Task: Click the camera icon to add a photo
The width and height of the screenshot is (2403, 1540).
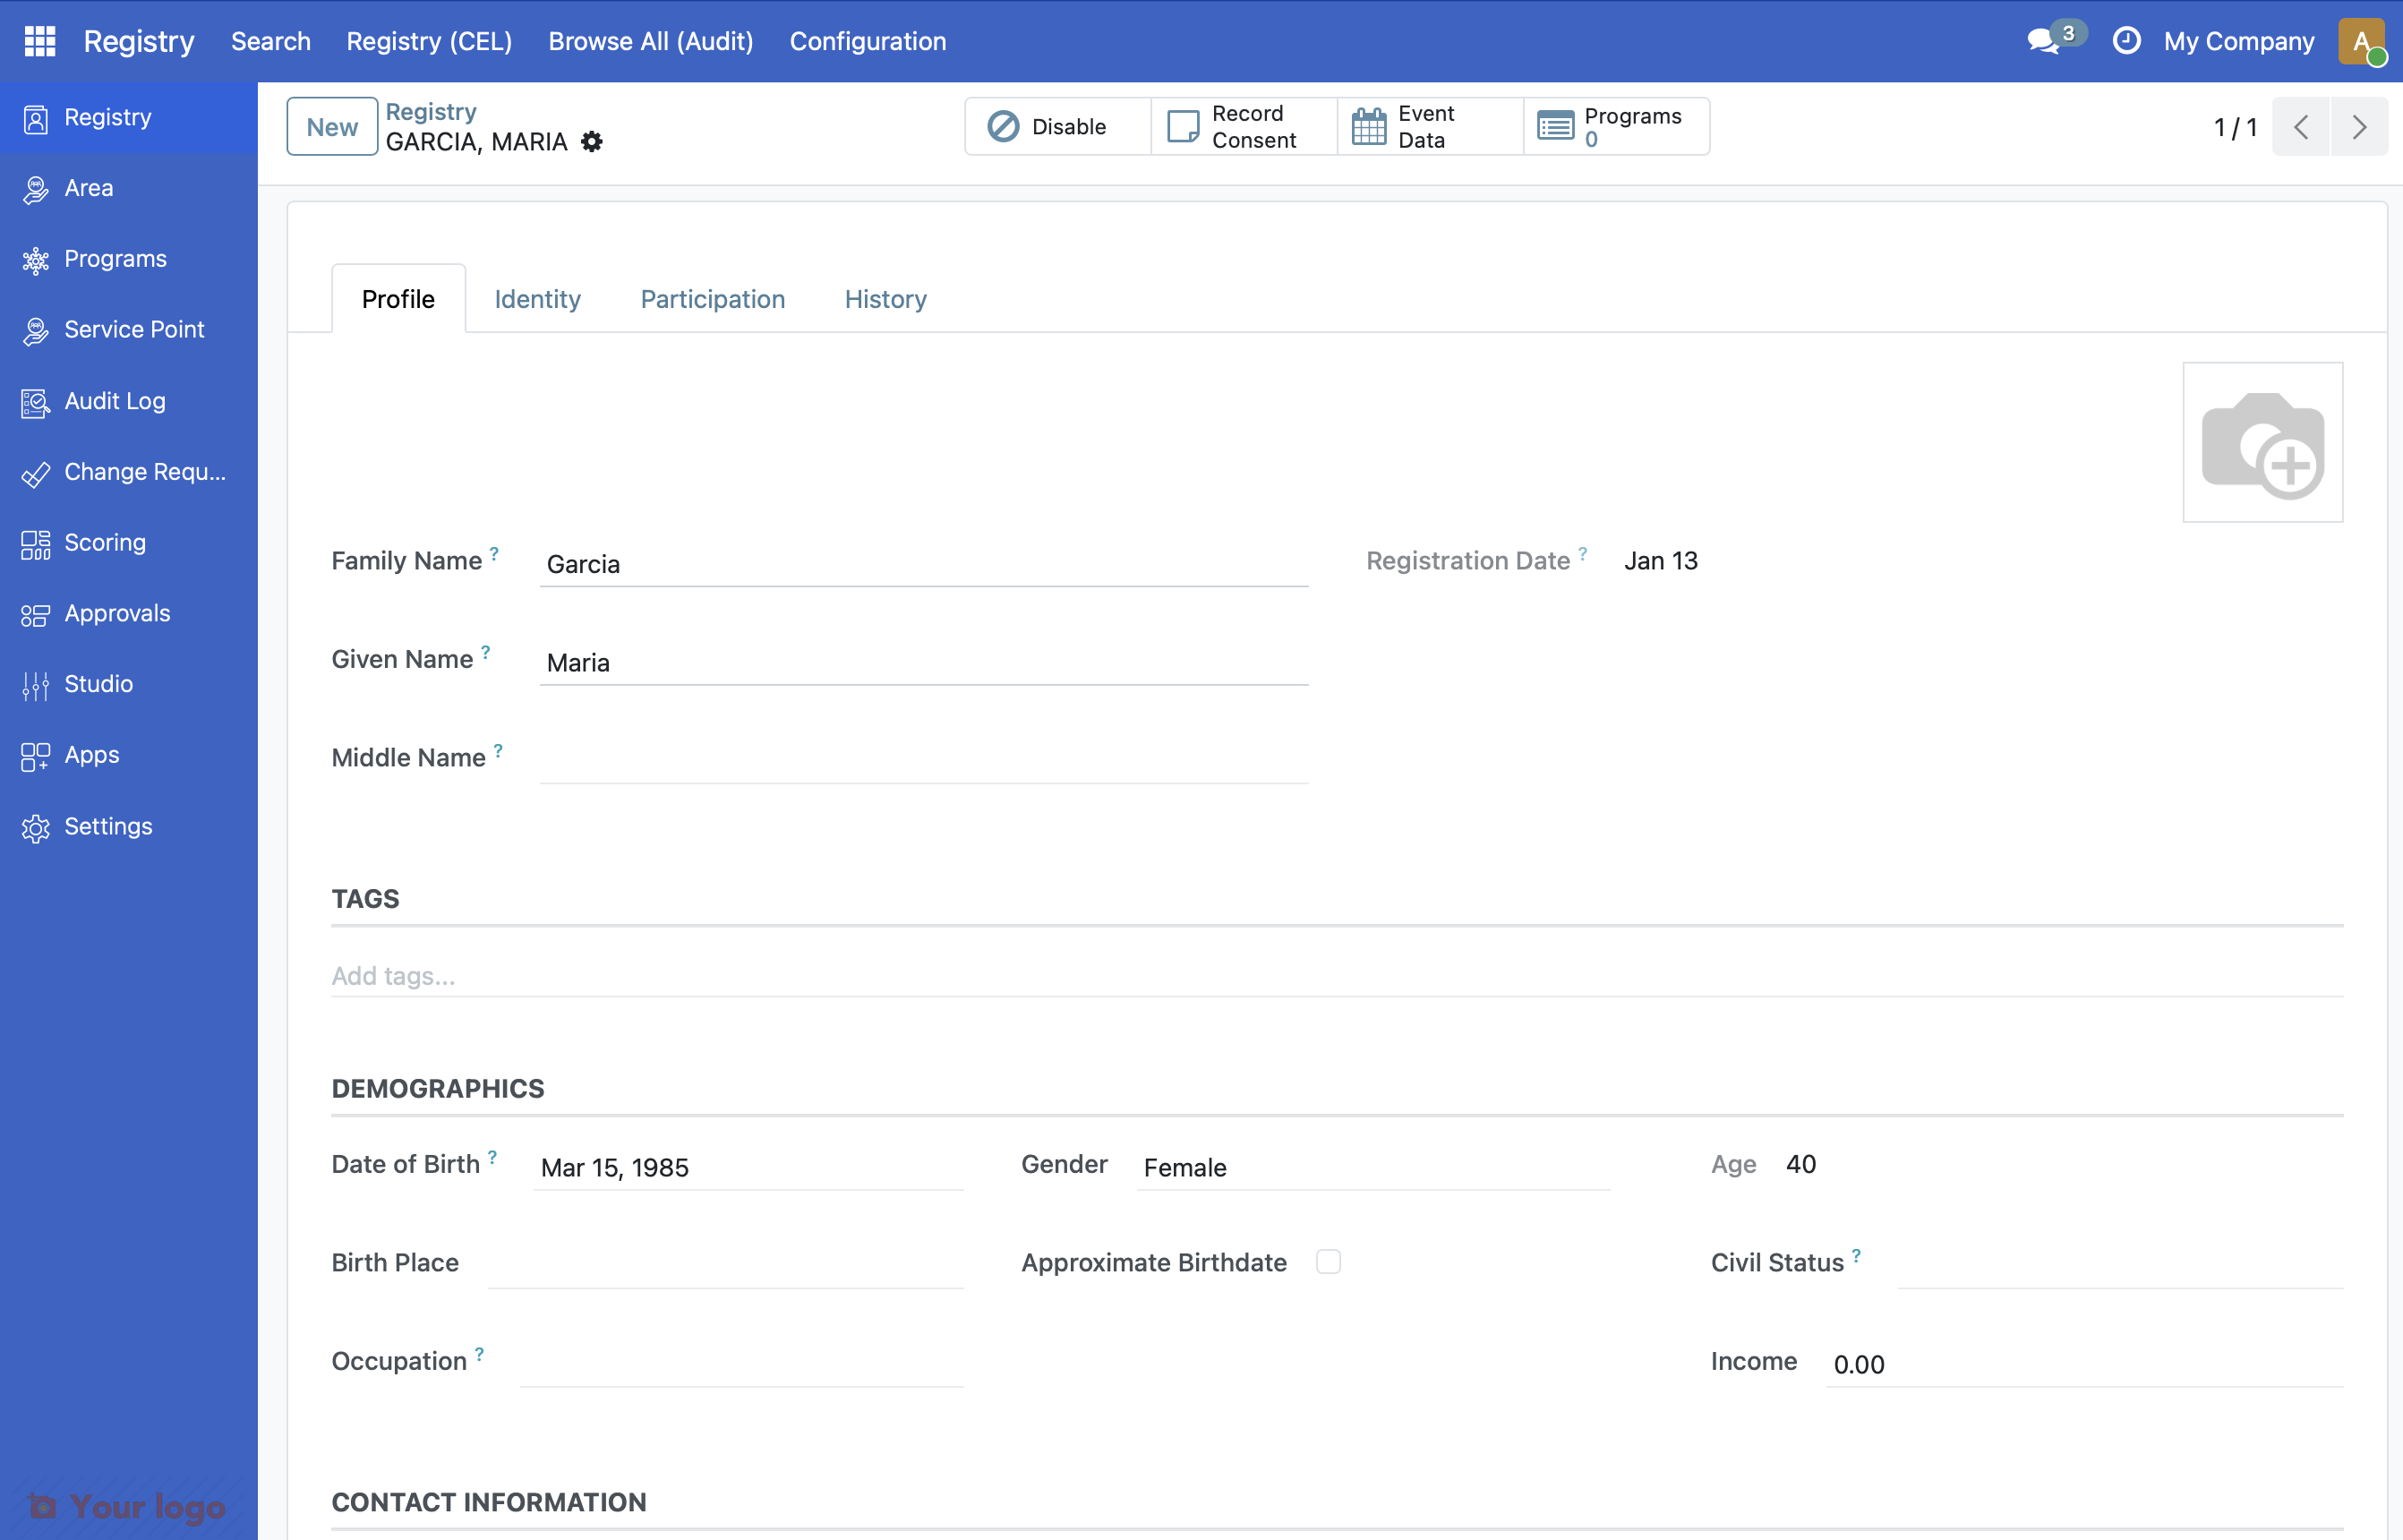Action: (2263, 441)
